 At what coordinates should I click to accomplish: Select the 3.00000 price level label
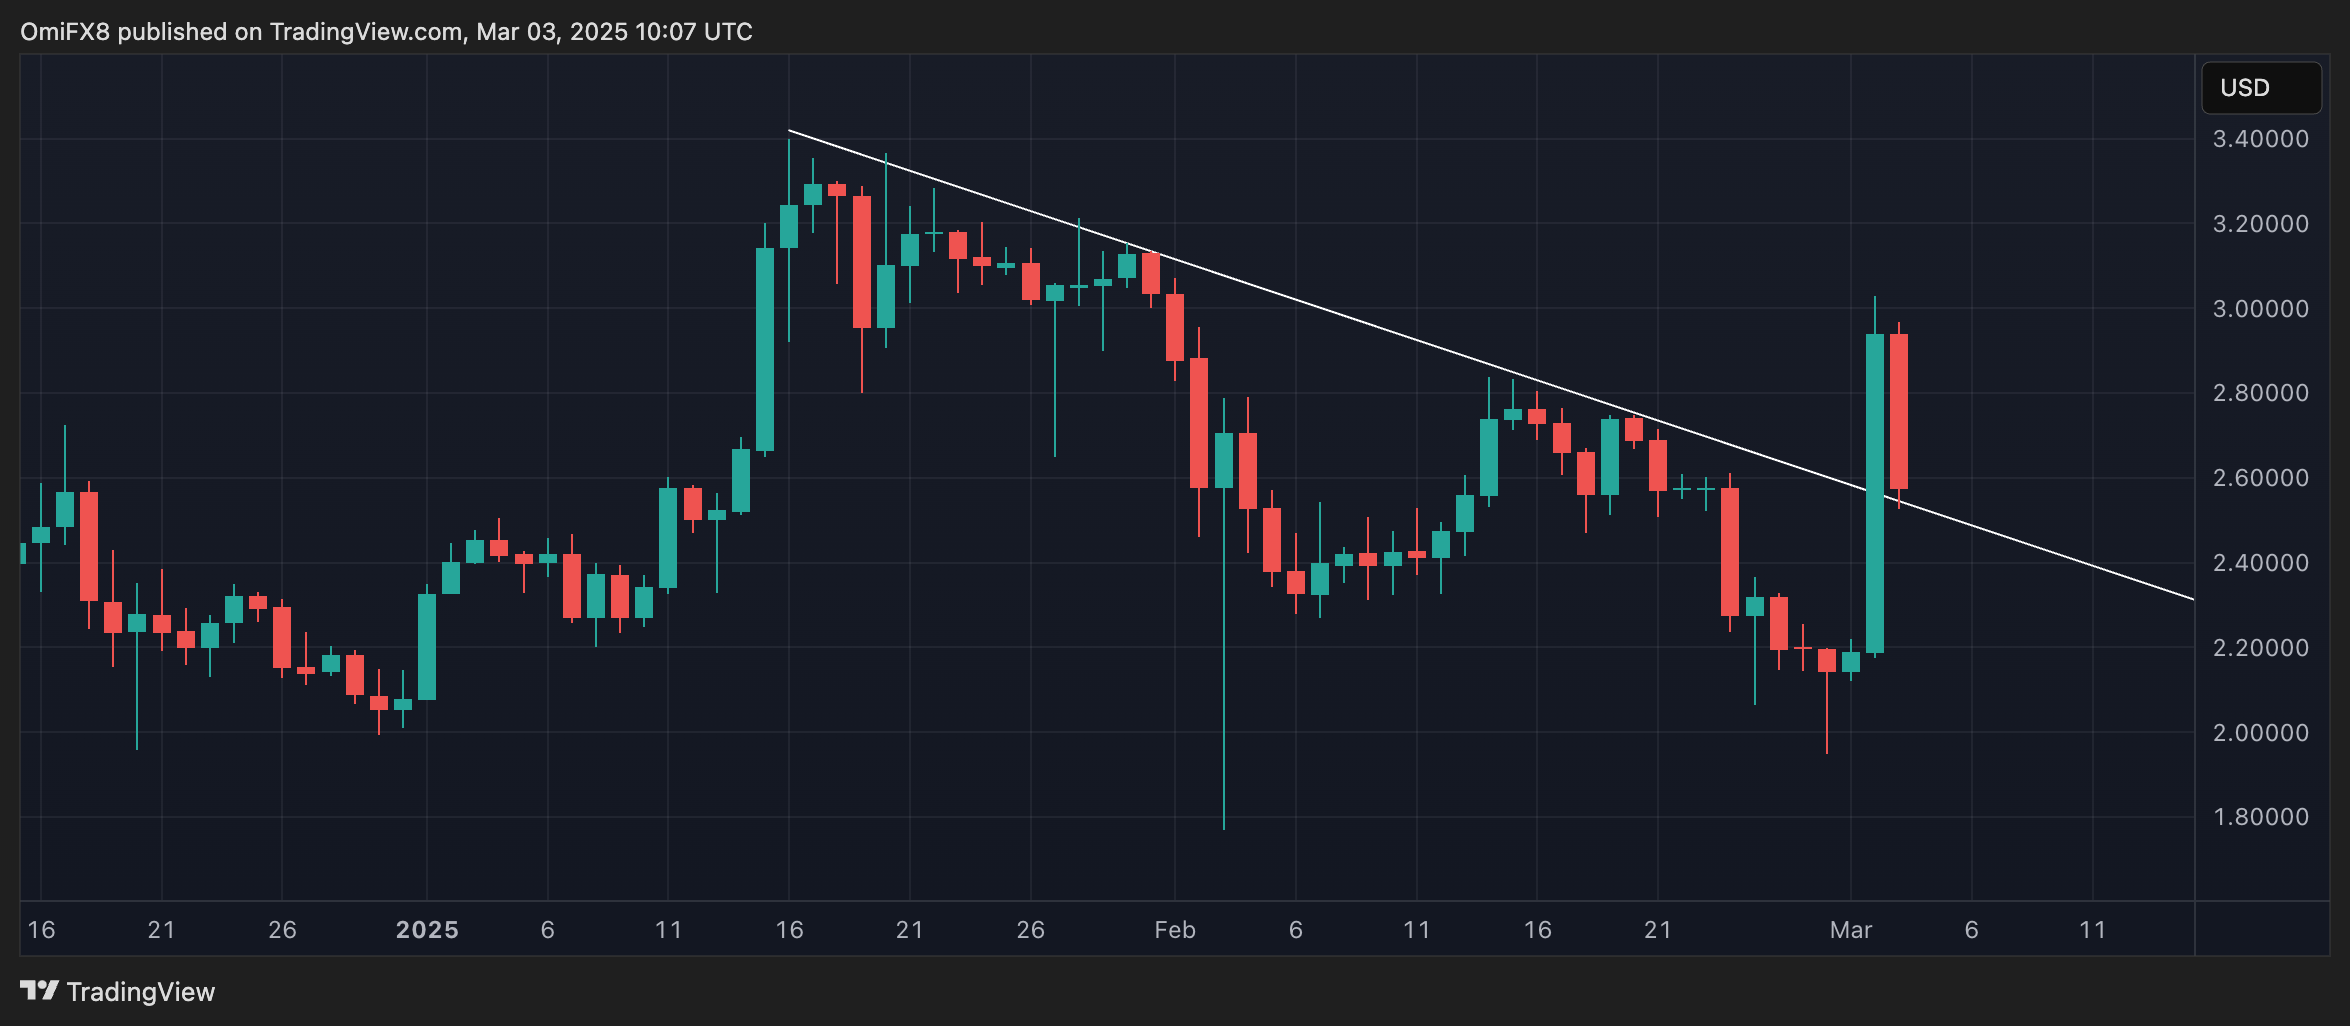tap(2261, 309)
